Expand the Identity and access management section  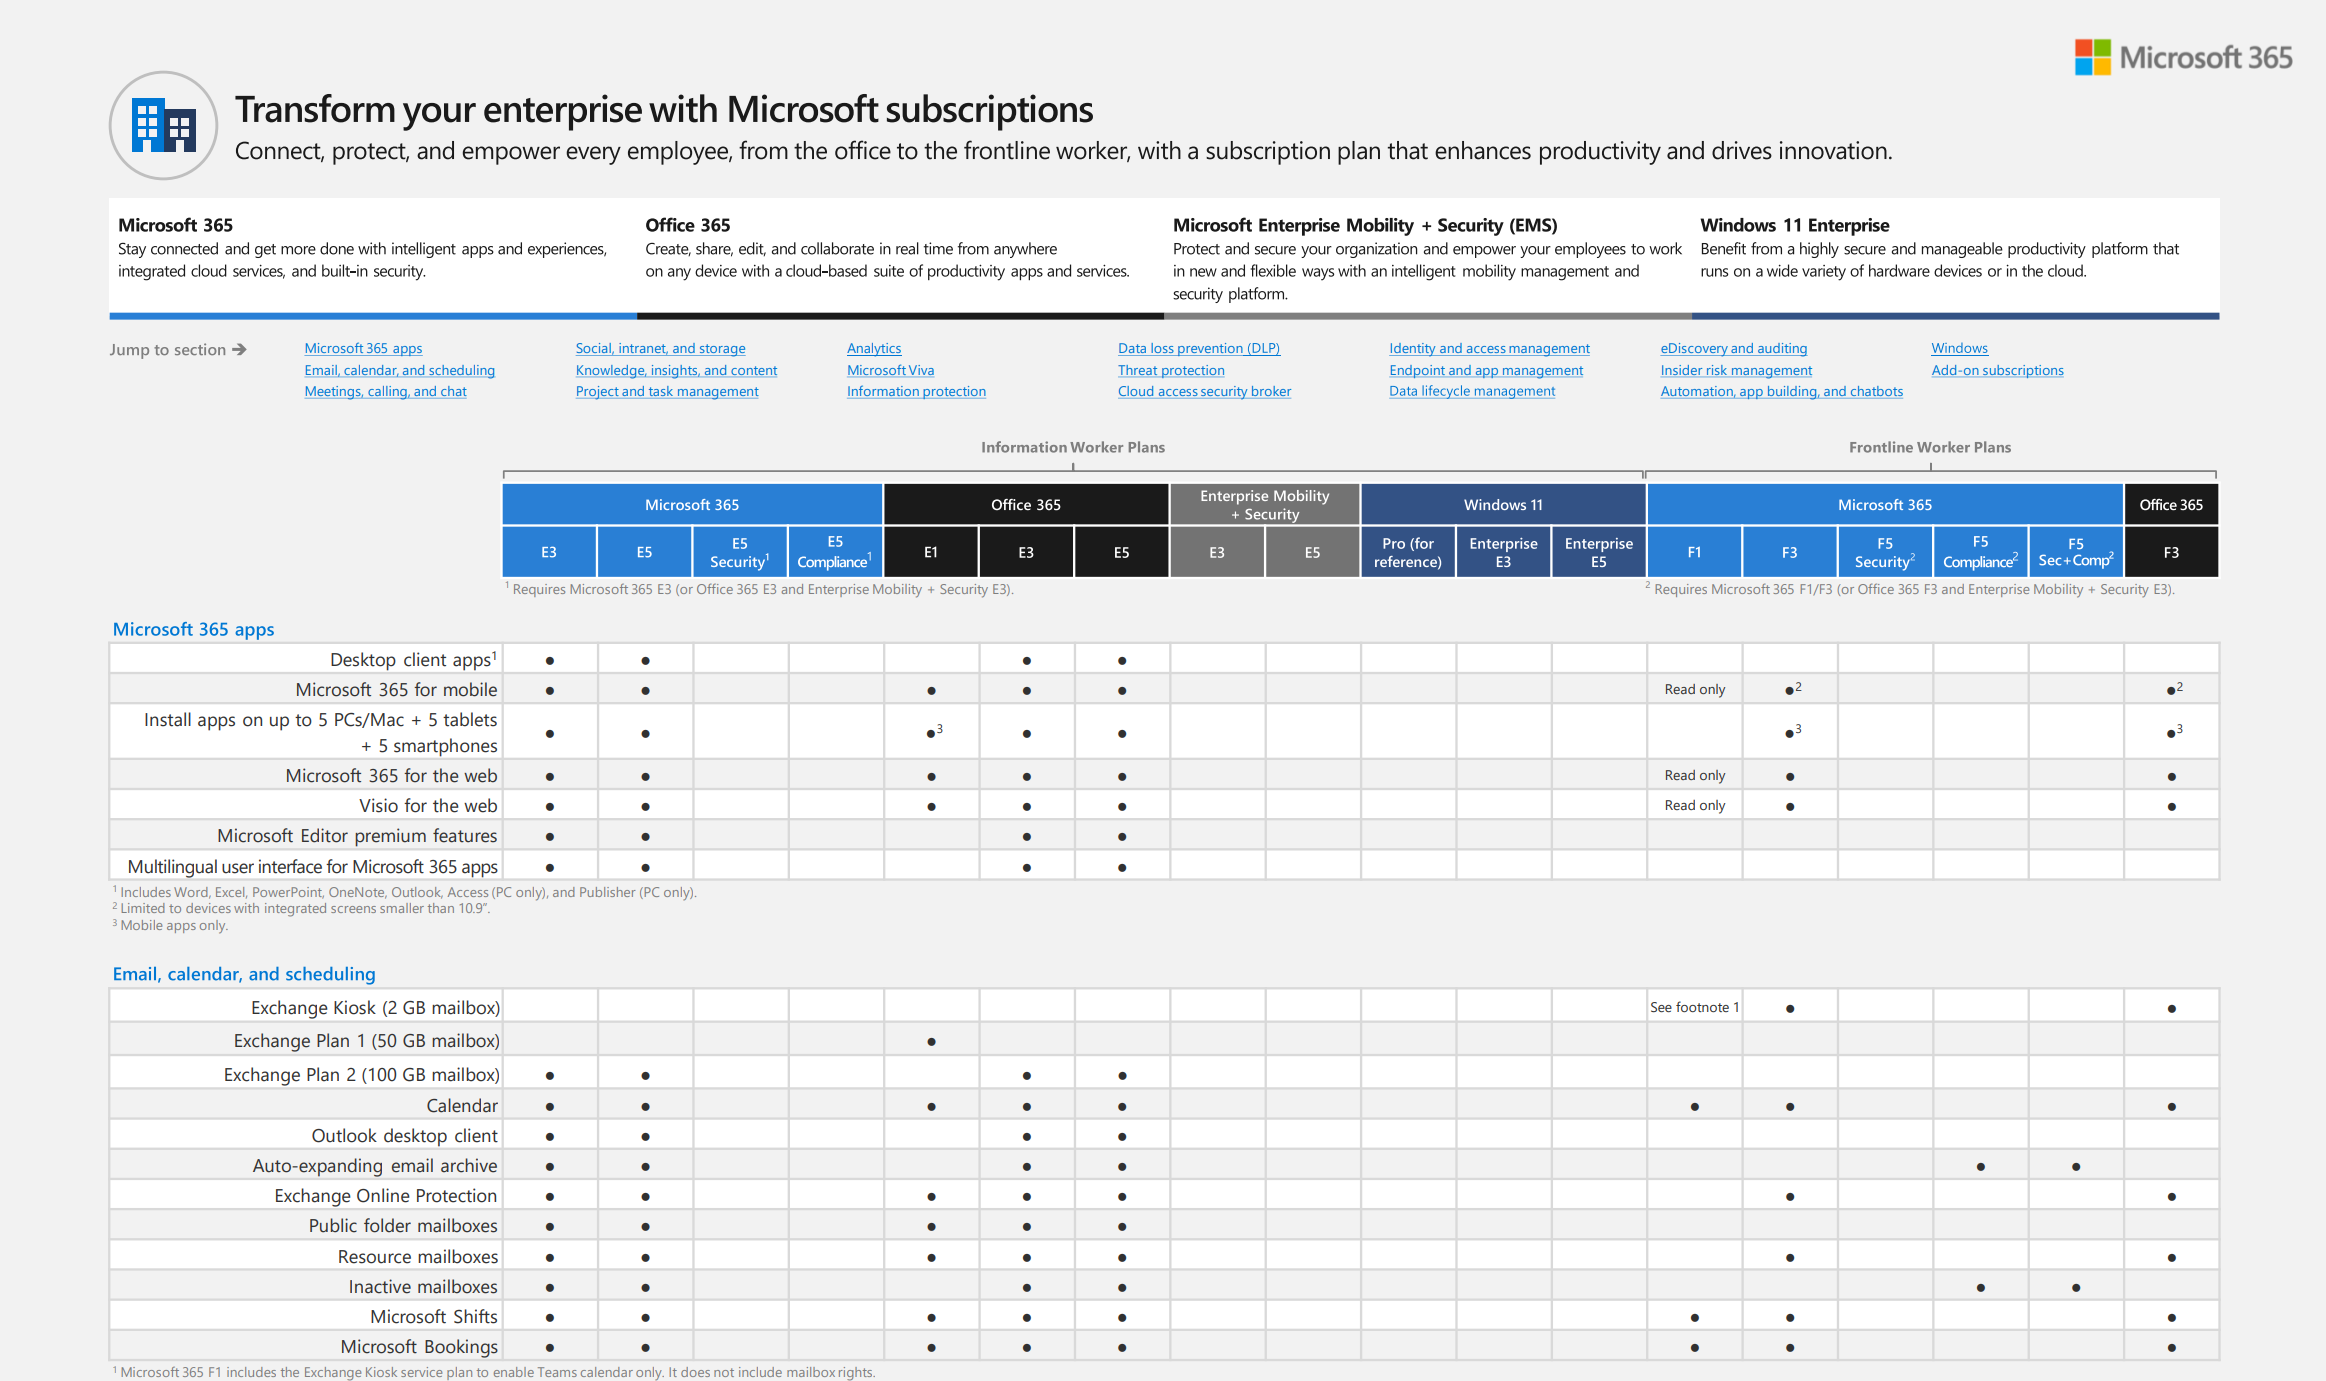1488,347
